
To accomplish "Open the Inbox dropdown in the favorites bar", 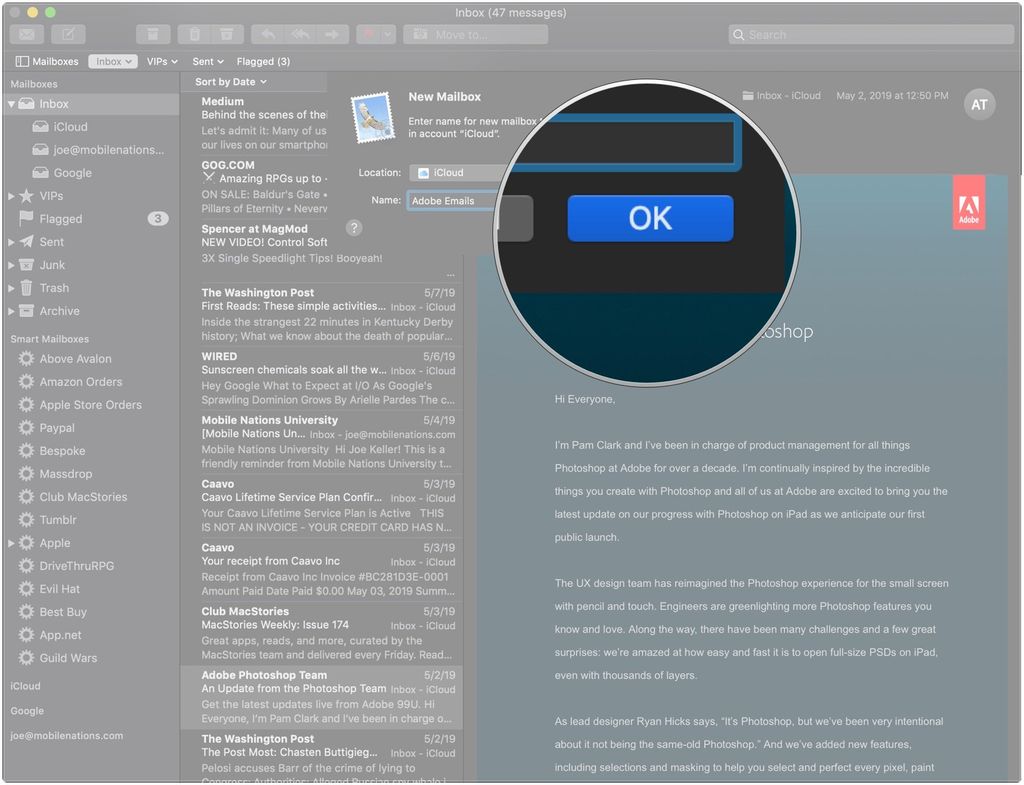I will [x=112, y=61].
